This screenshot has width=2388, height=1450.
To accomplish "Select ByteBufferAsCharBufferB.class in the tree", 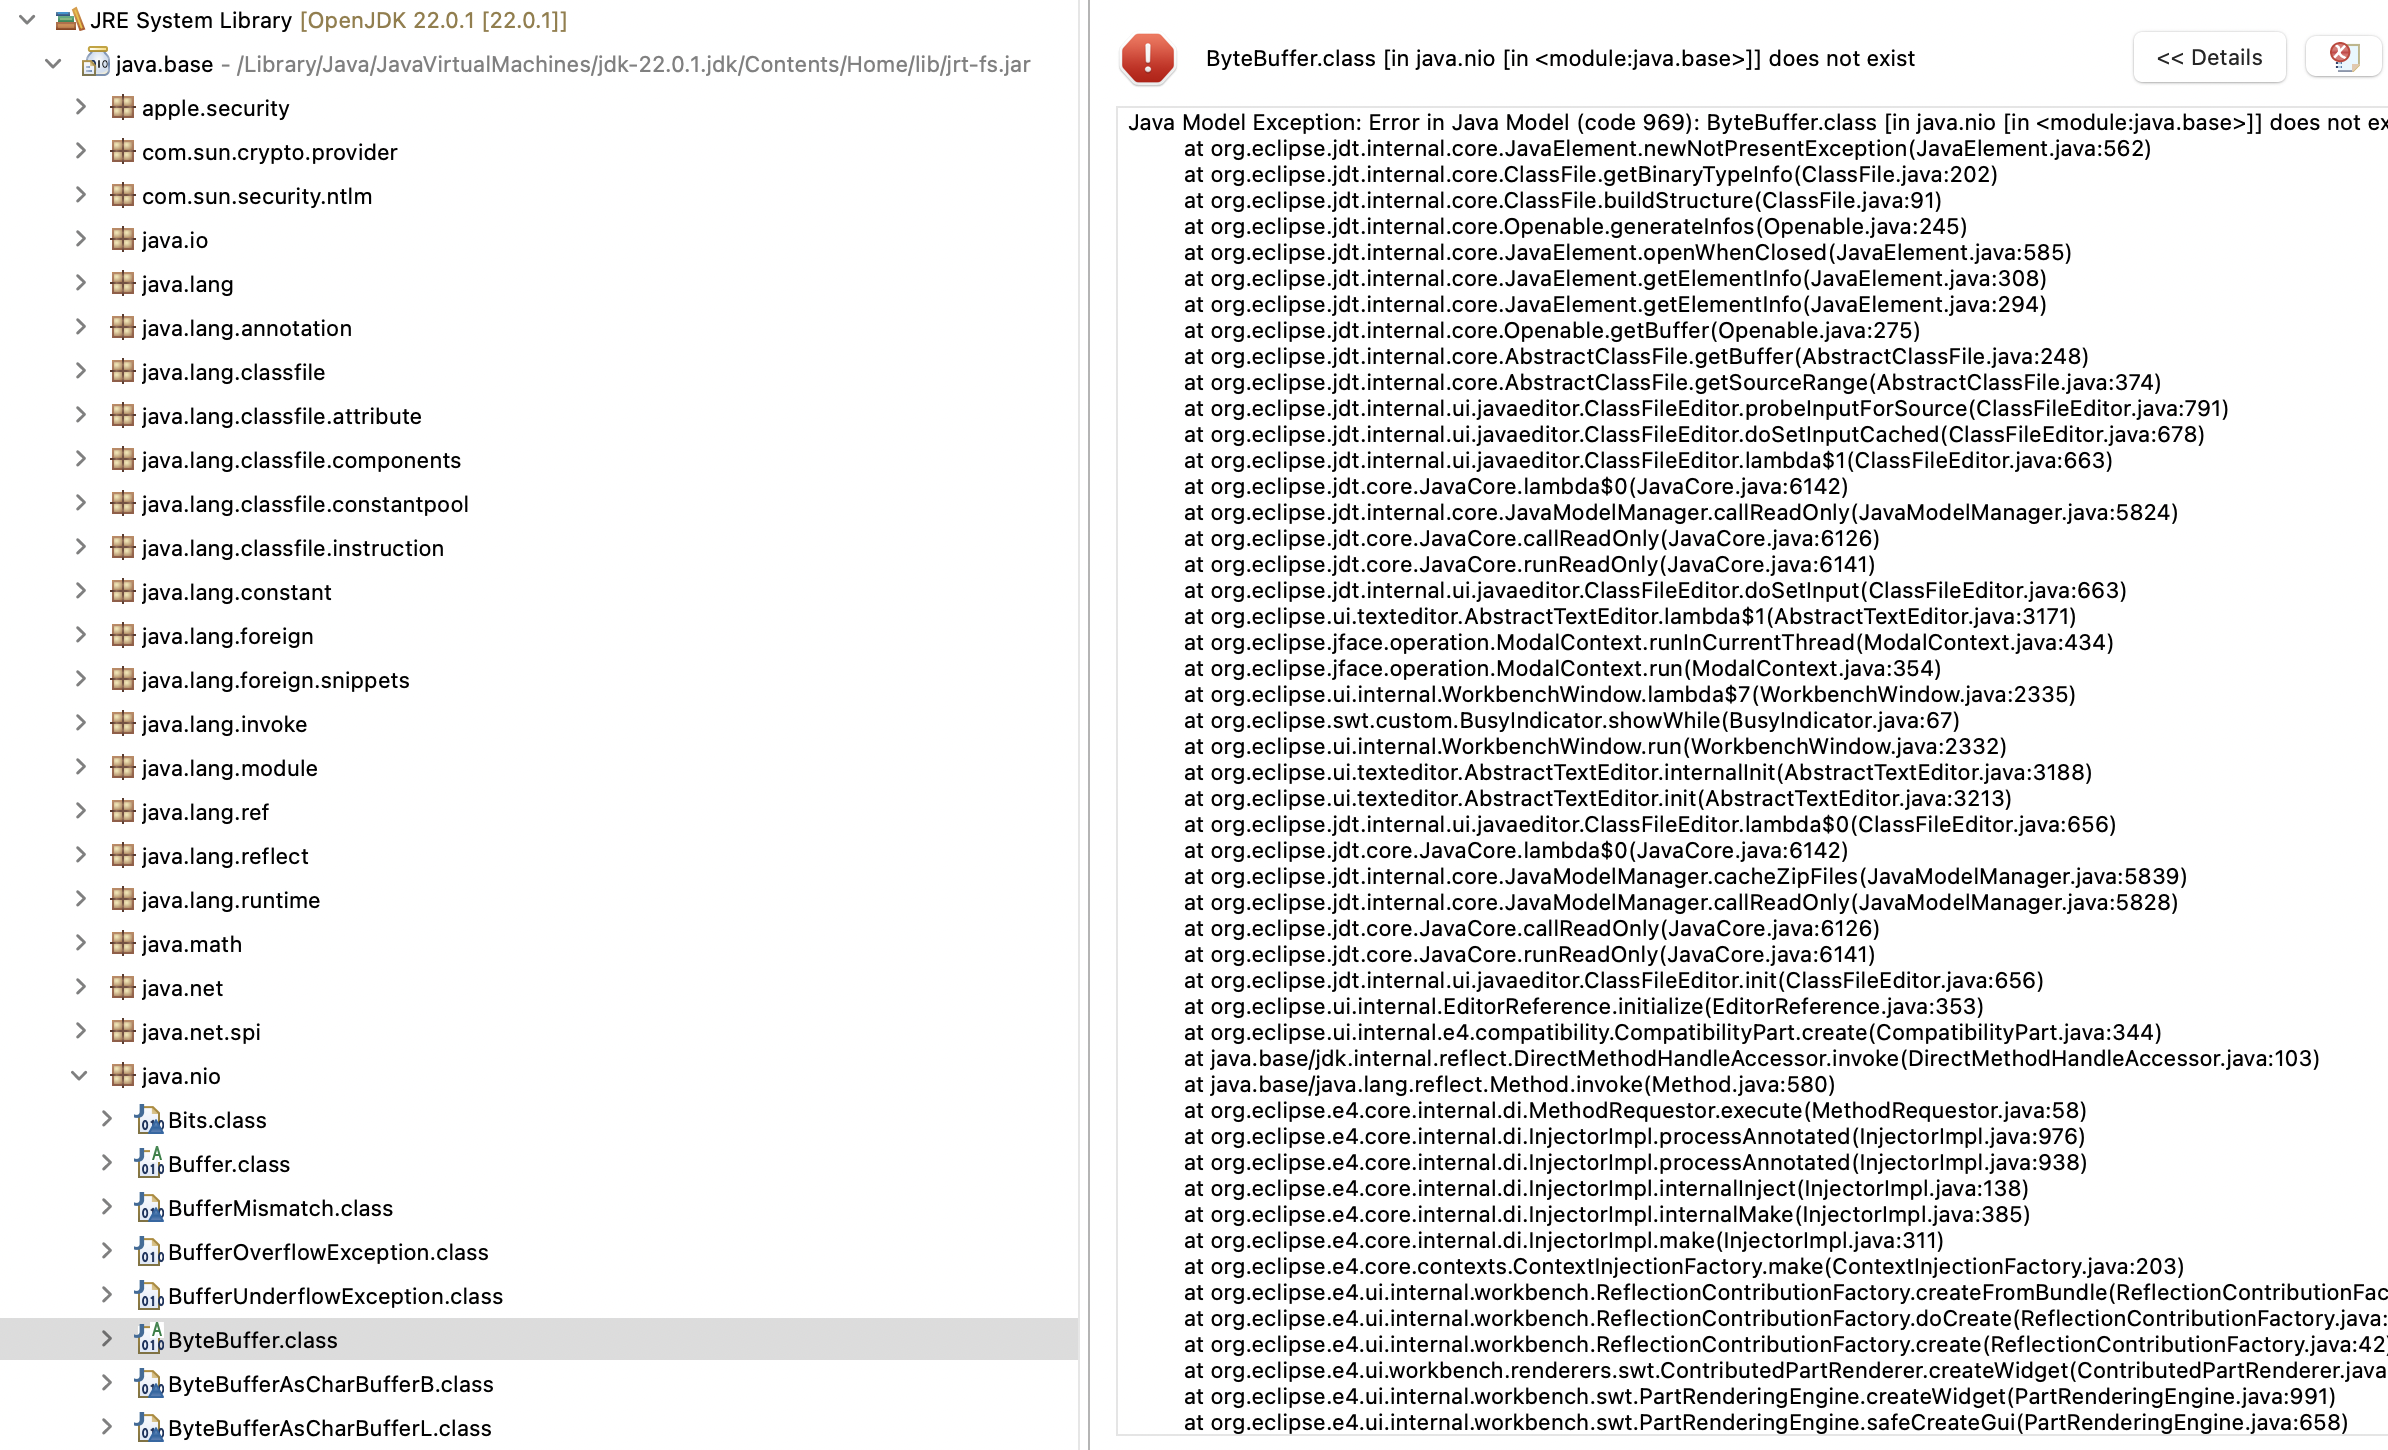I will (330, 1384).
